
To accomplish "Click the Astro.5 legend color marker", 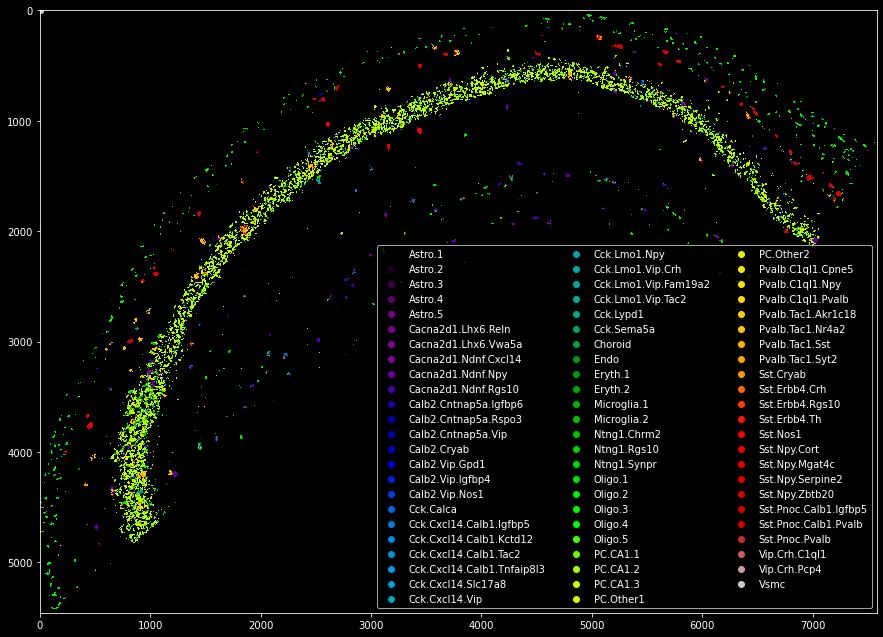I will tap(391, 314).
